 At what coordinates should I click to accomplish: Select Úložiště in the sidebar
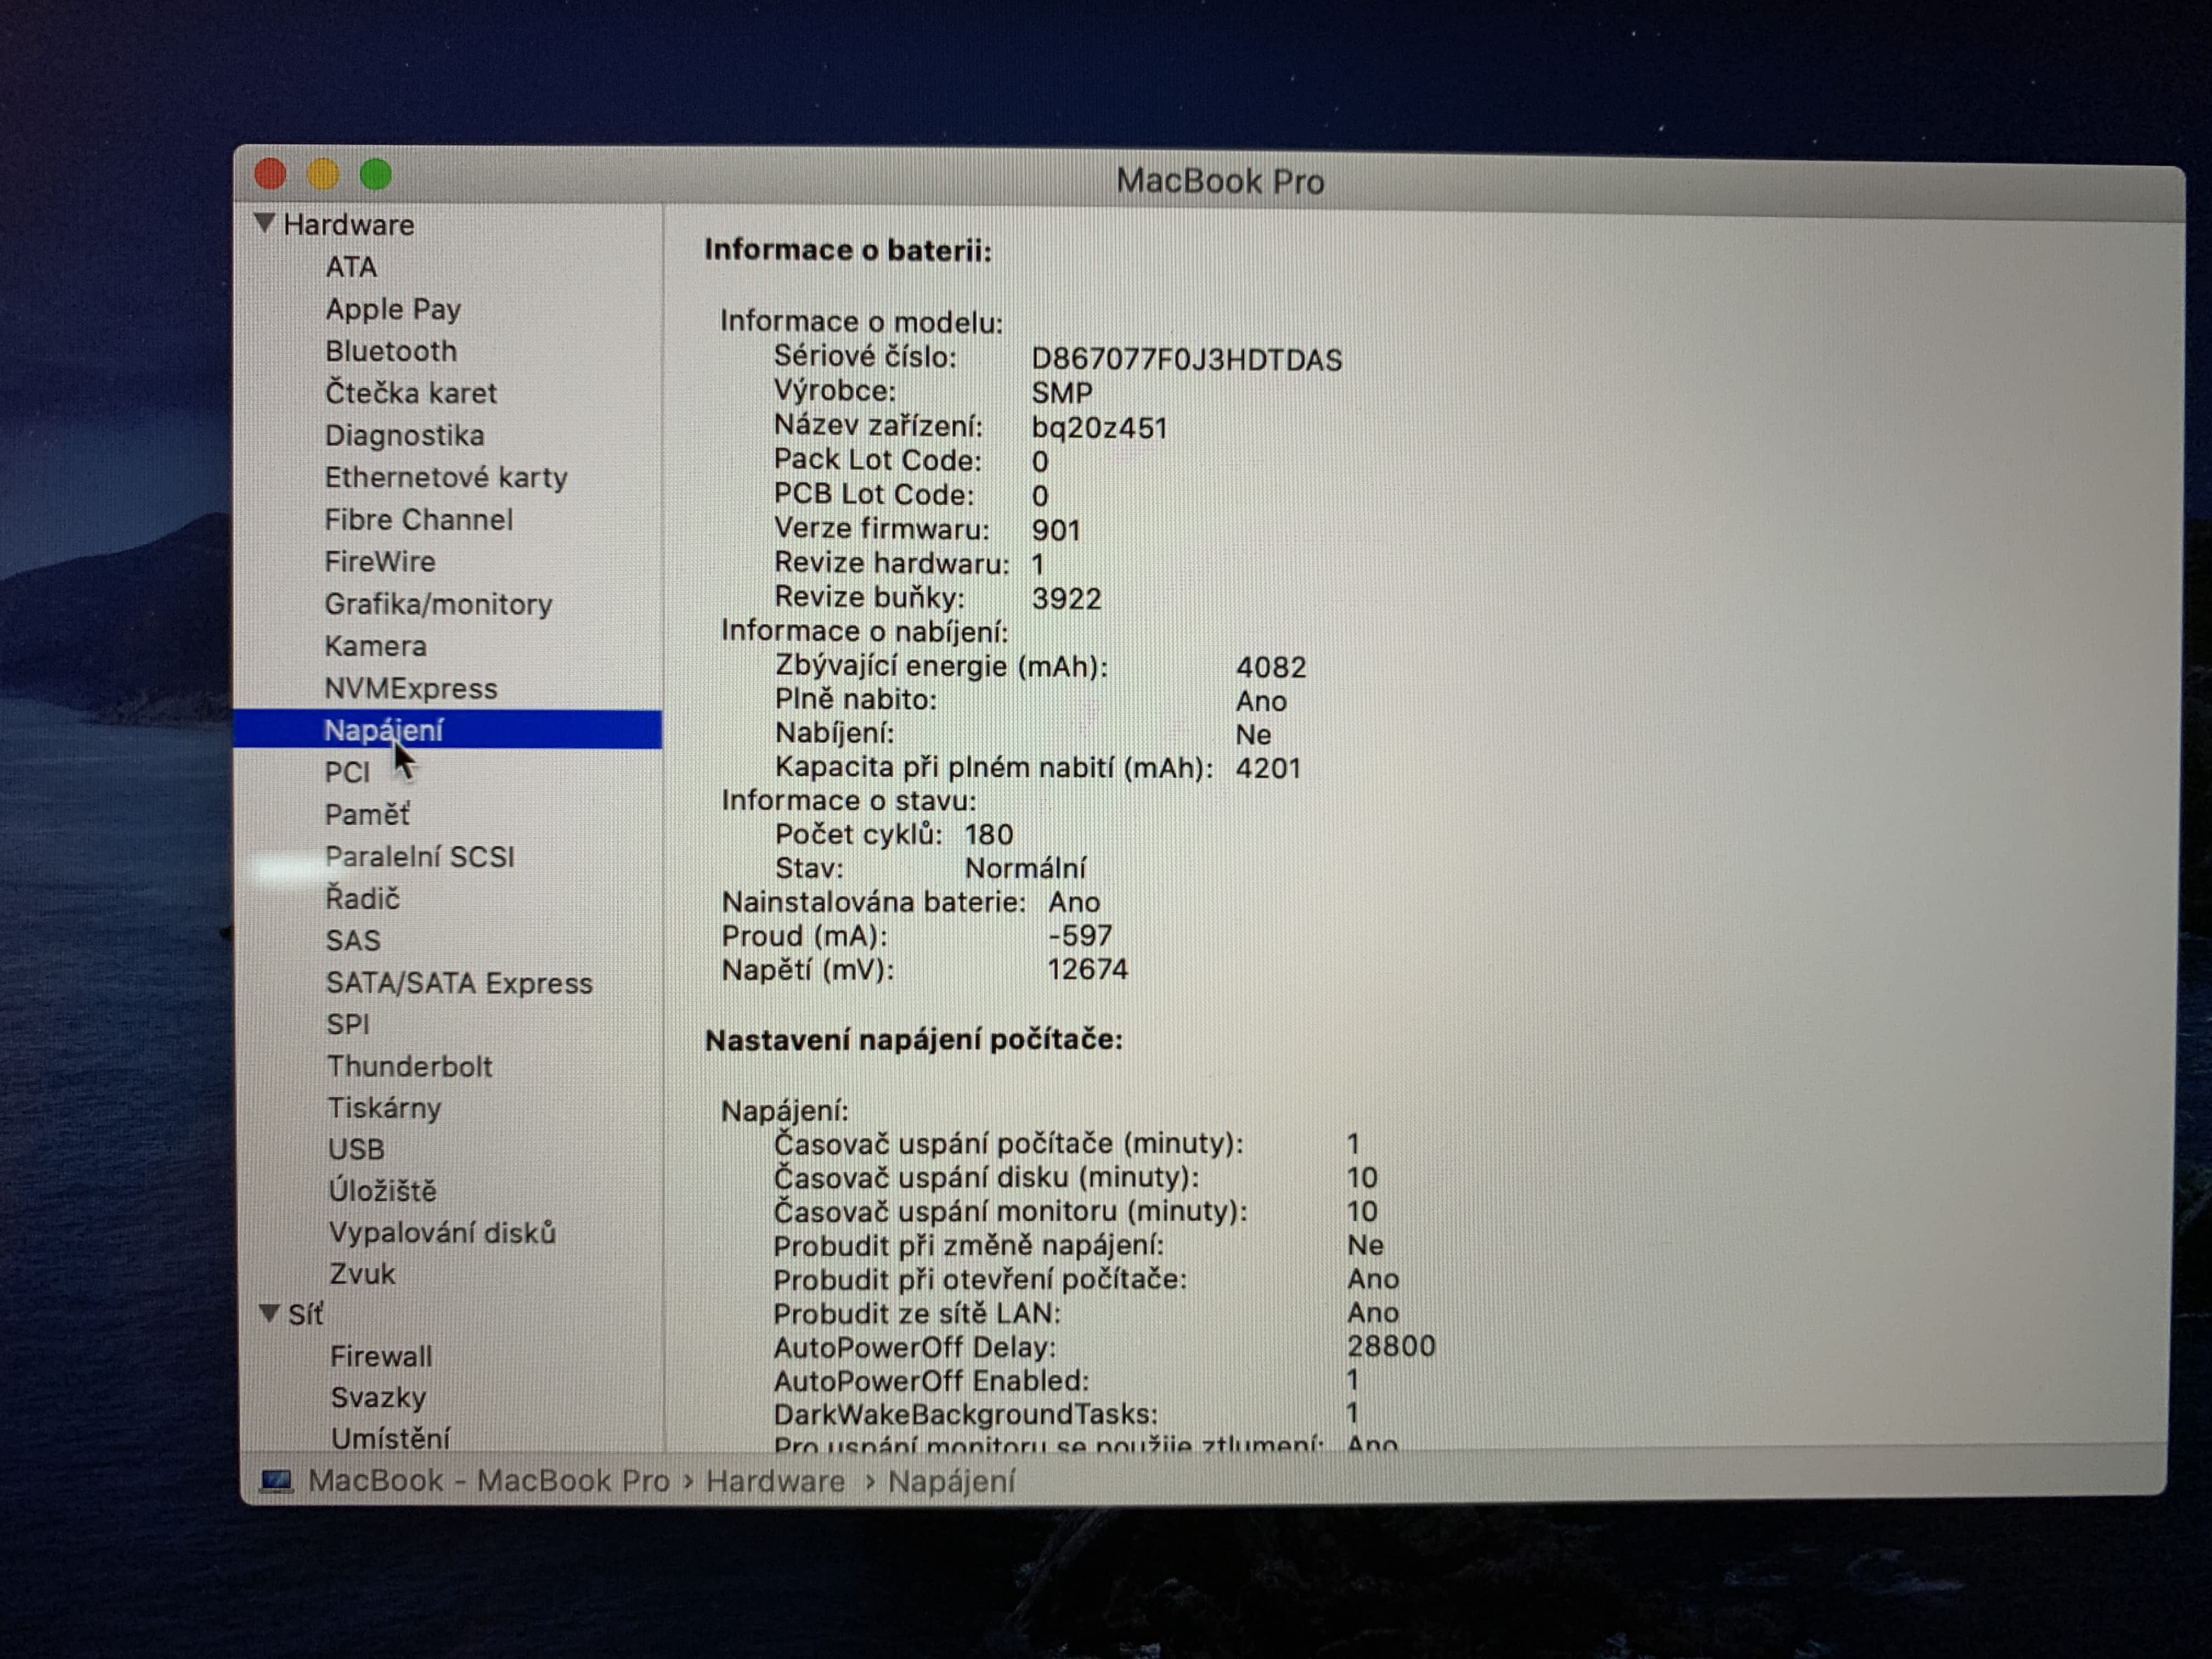pyautogui.click(x=382, y=1191)
